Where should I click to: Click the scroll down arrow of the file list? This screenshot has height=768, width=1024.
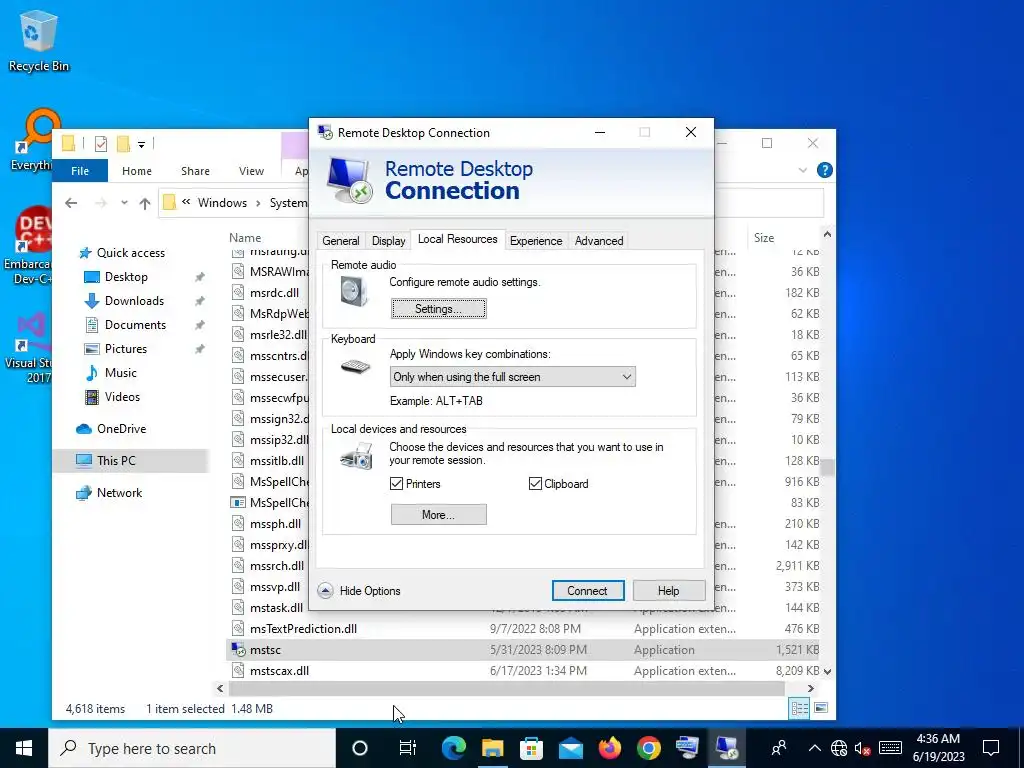click(827, 671)
